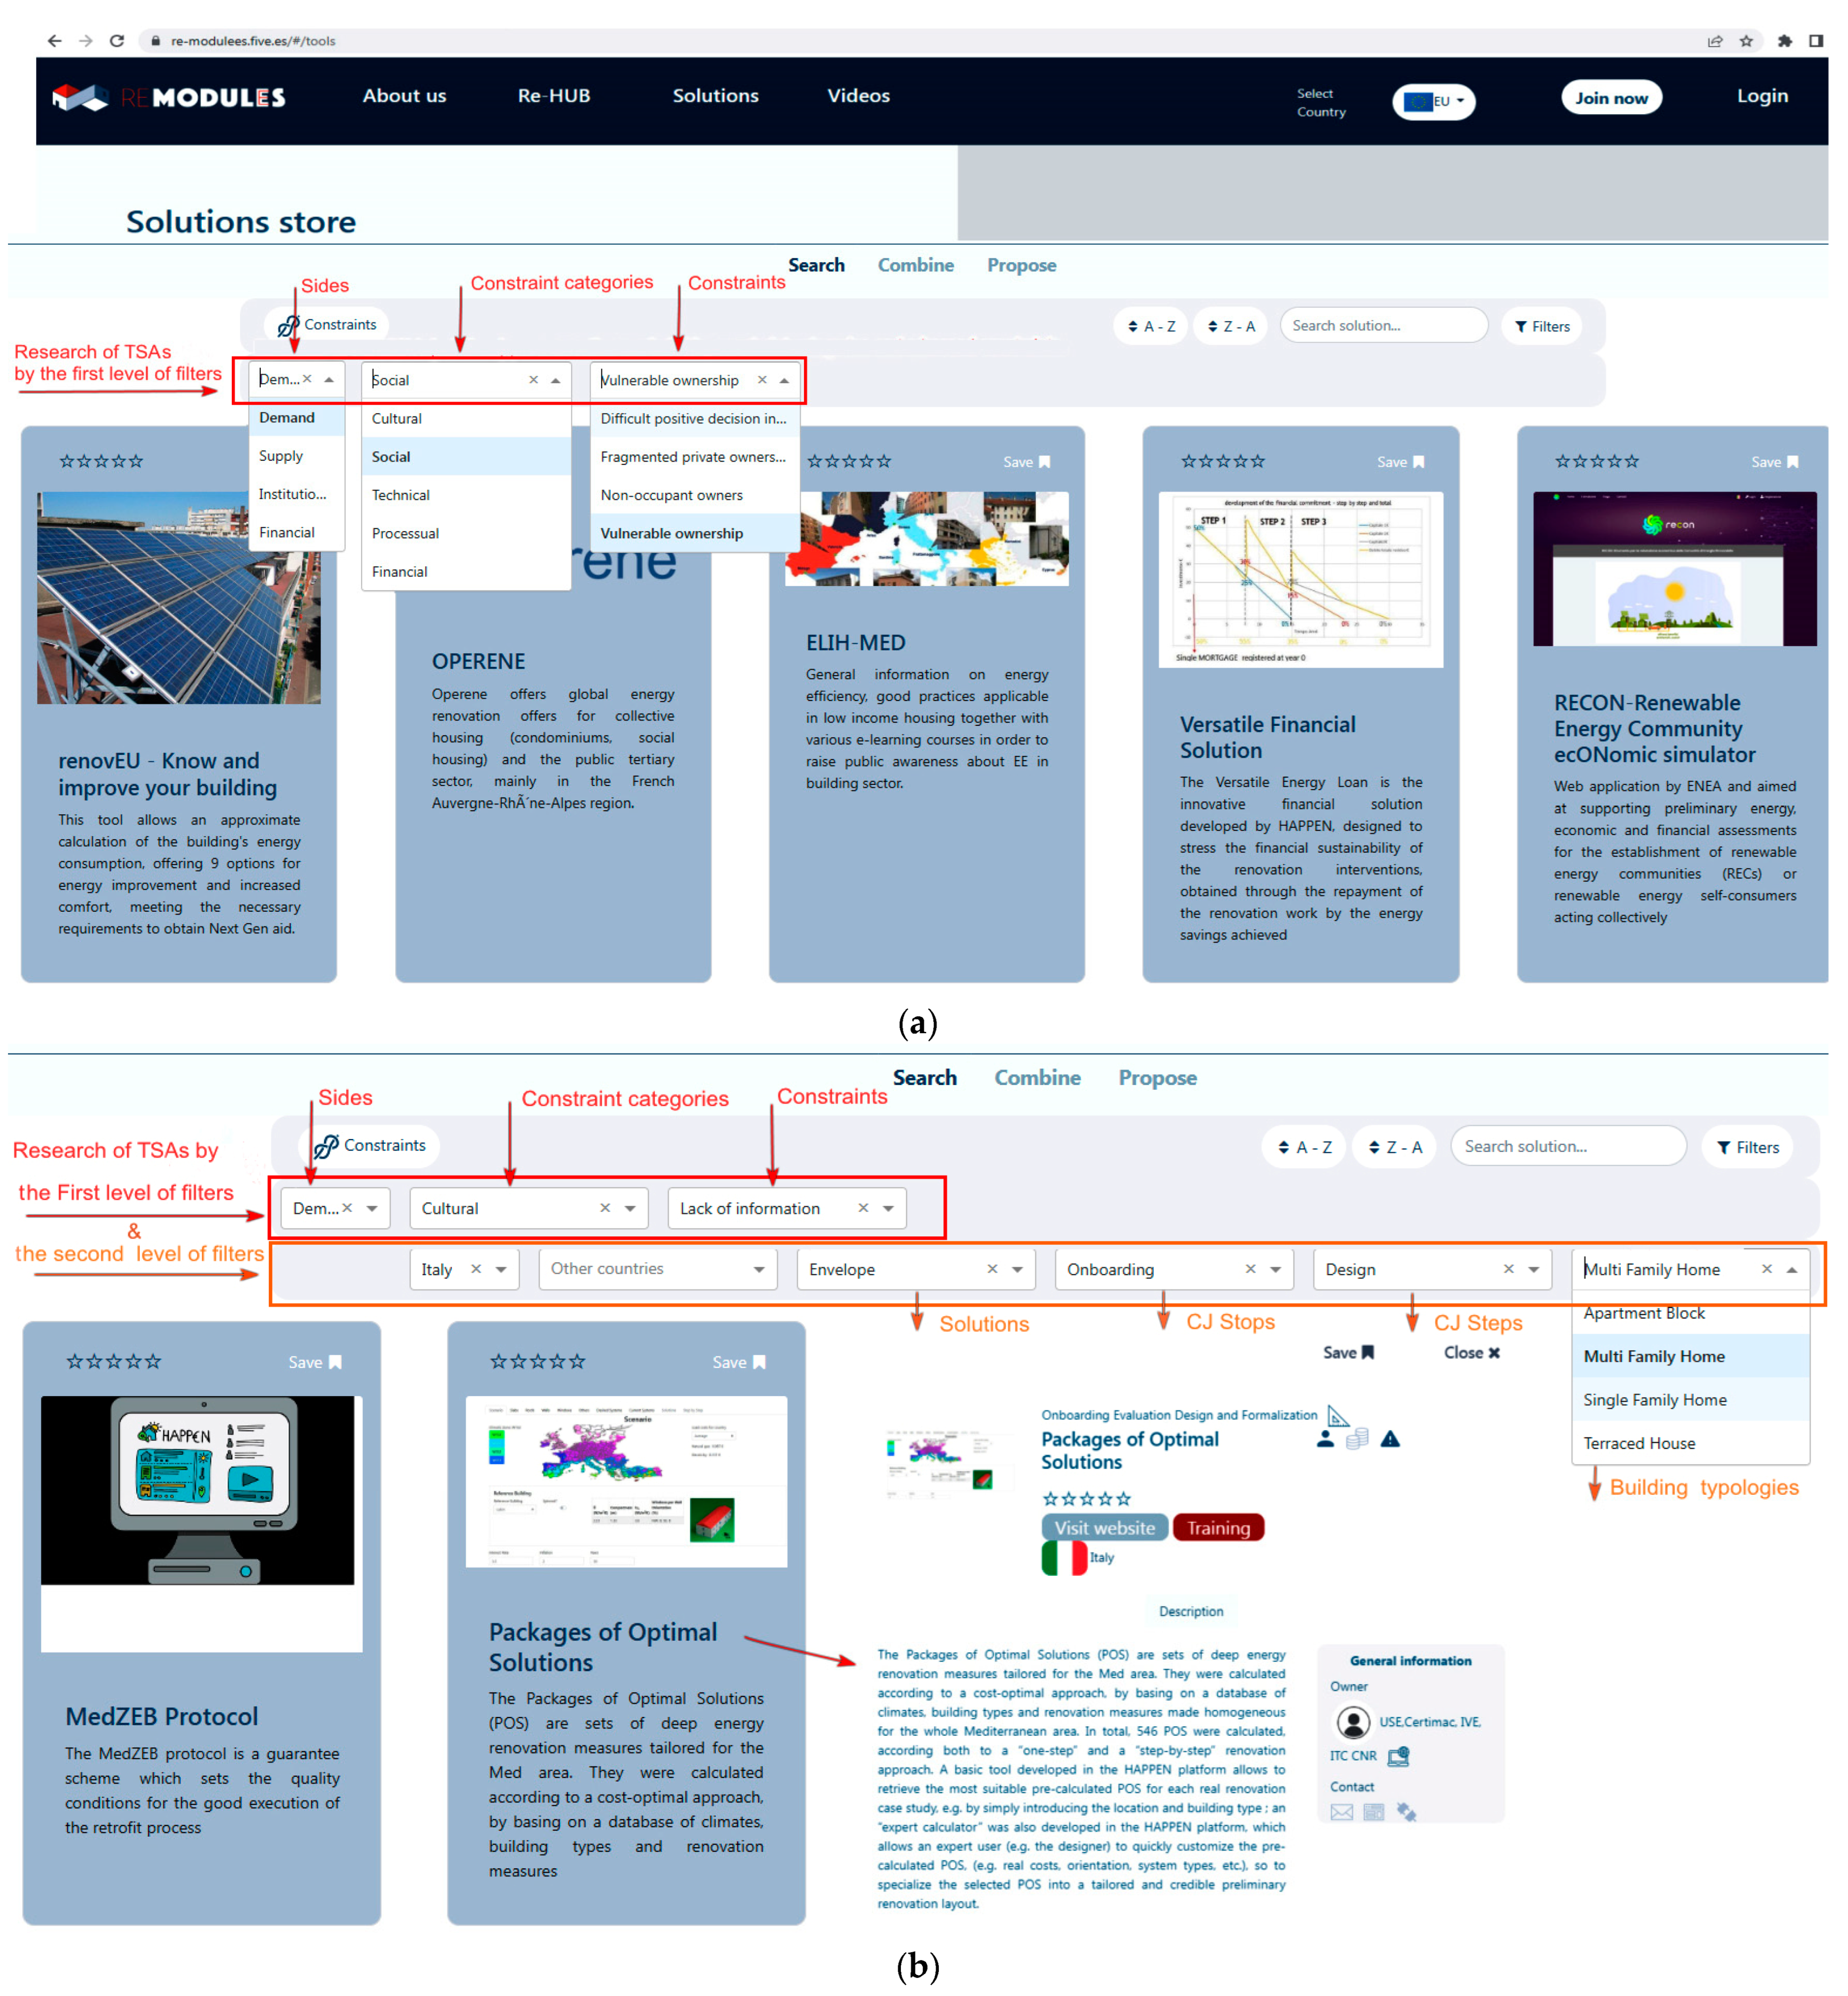Bookmark page with the star icon
The height and width of the screenshot is (1996, 1848).
pyautogui.click(x=1746, y=41)
